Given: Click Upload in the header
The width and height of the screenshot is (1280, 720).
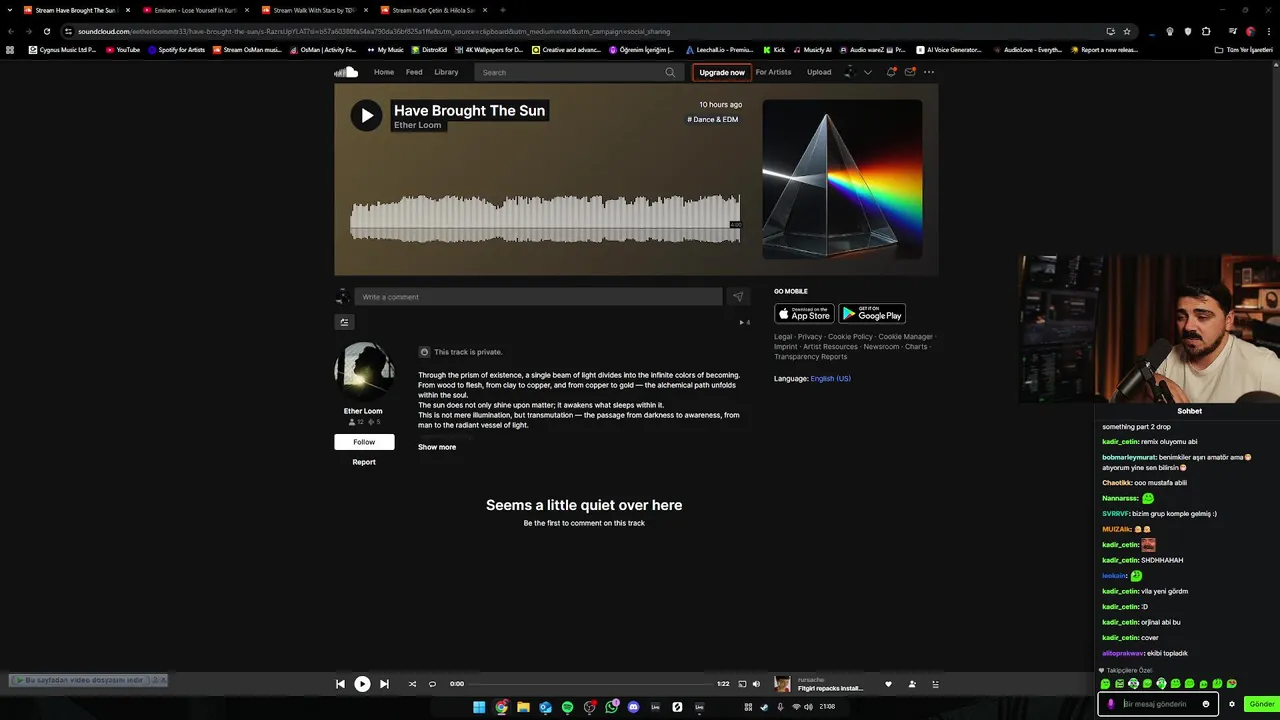Looking at the screenshot, I should (x=819, y=72).
